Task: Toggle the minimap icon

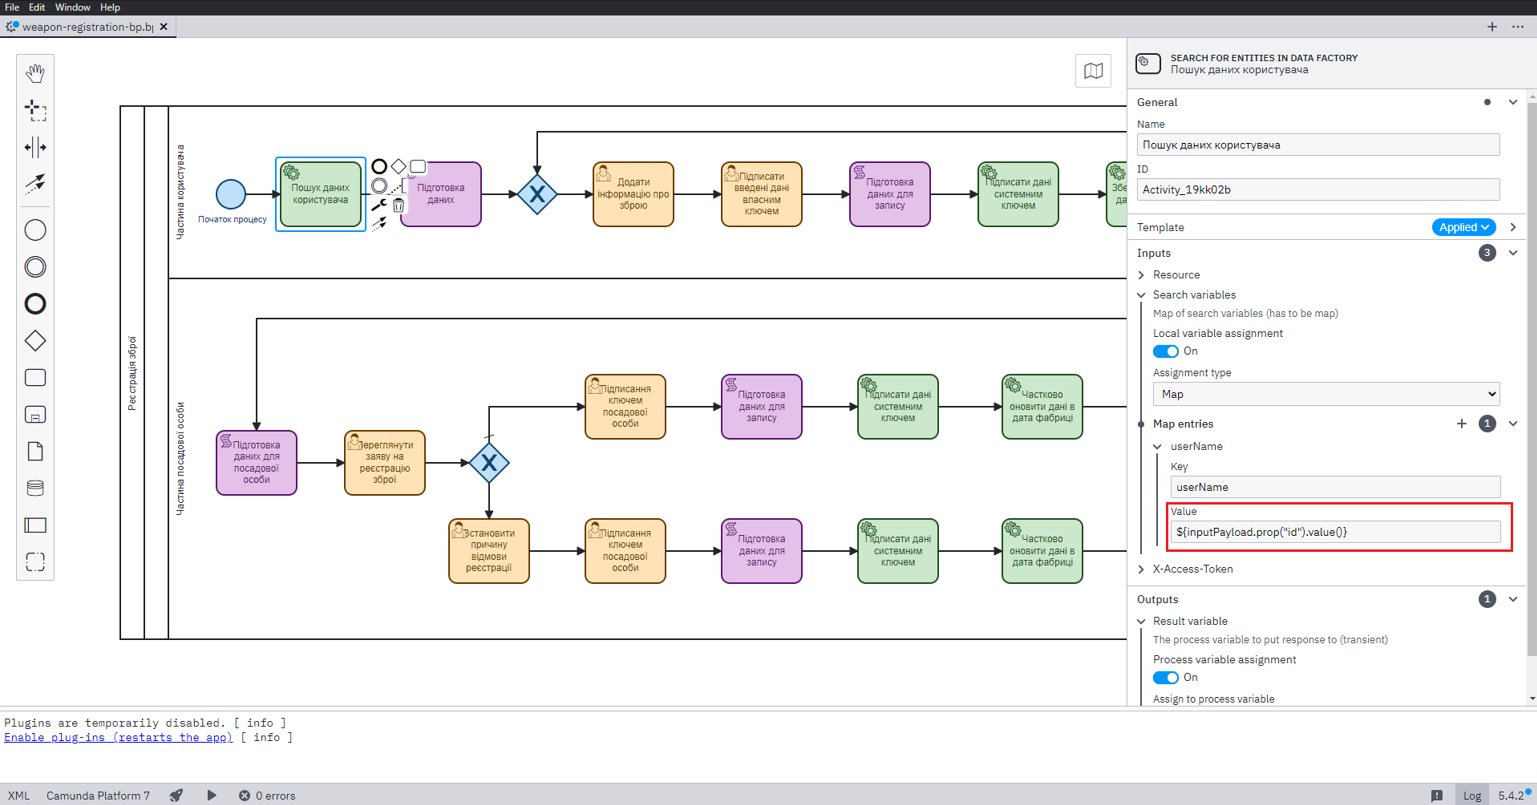Action: (1093, 71)
